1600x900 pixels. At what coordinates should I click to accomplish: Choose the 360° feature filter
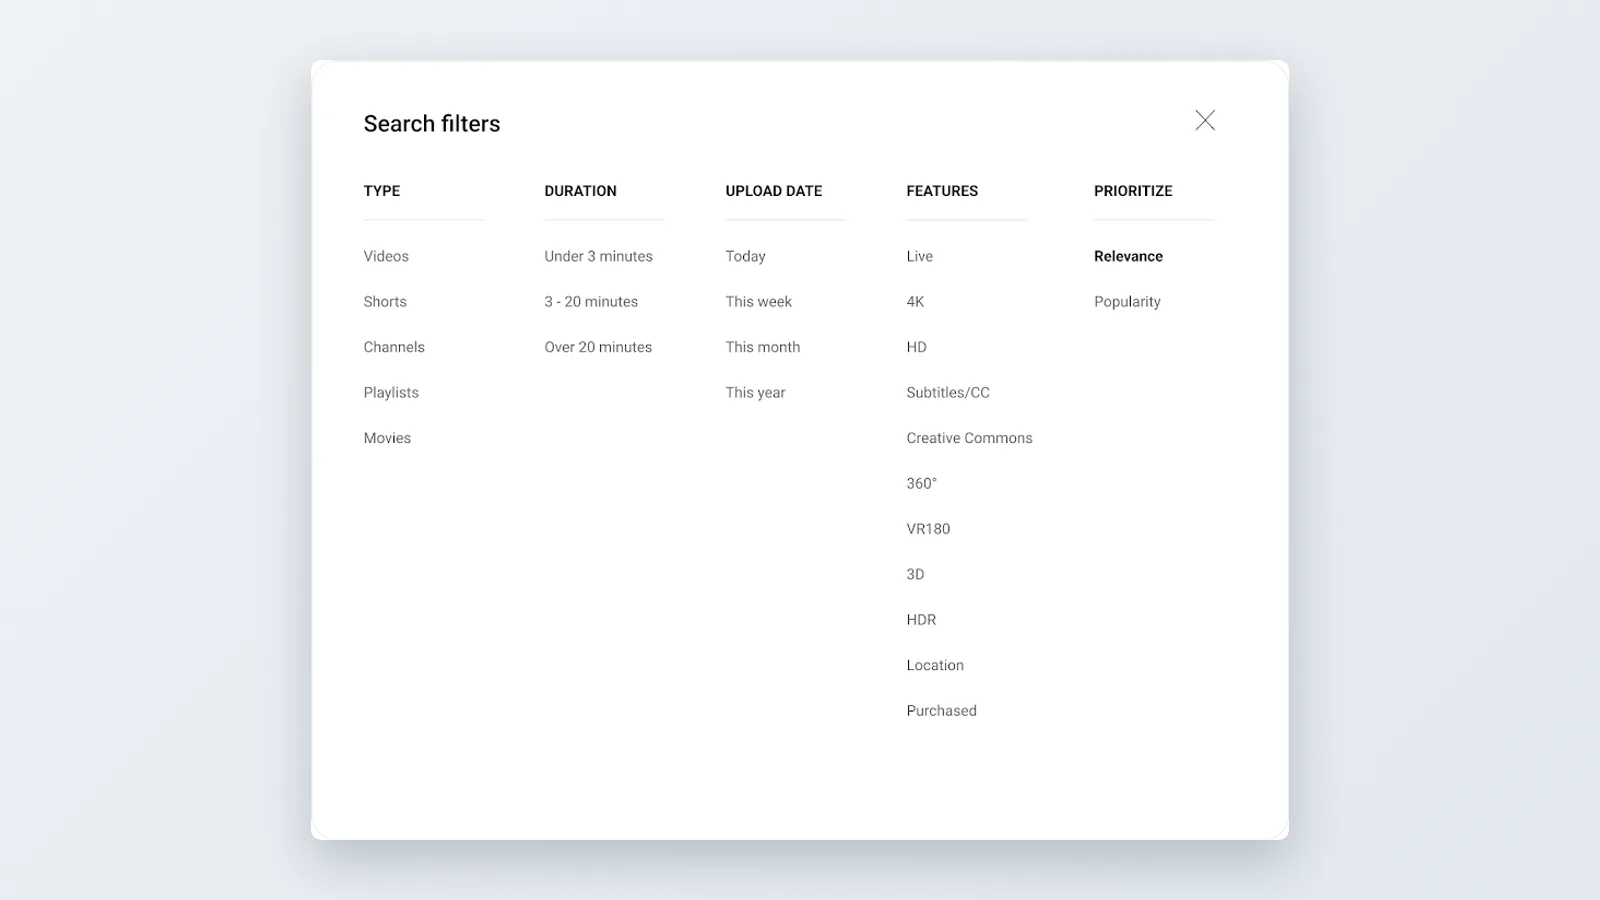click(x=921, y=484)
